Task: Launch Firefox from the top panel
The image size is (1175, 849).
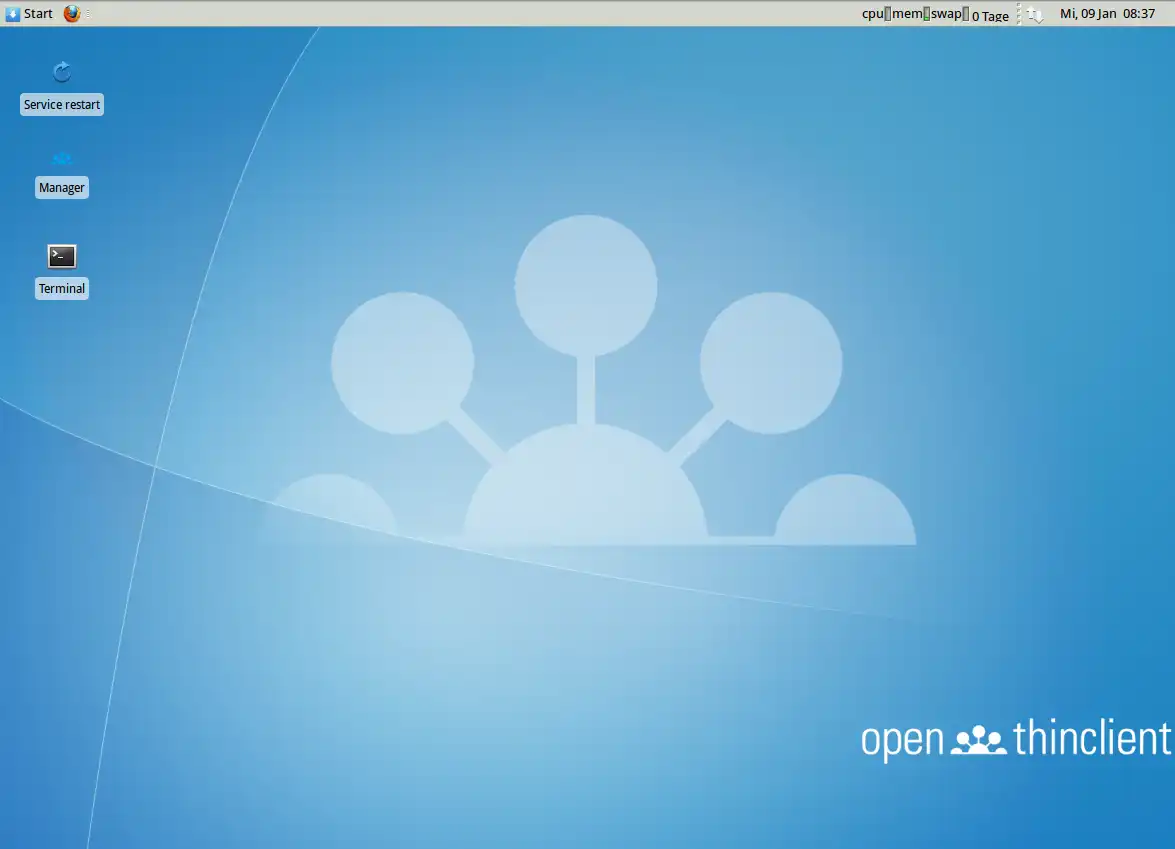Action: [x=72, y=13]
